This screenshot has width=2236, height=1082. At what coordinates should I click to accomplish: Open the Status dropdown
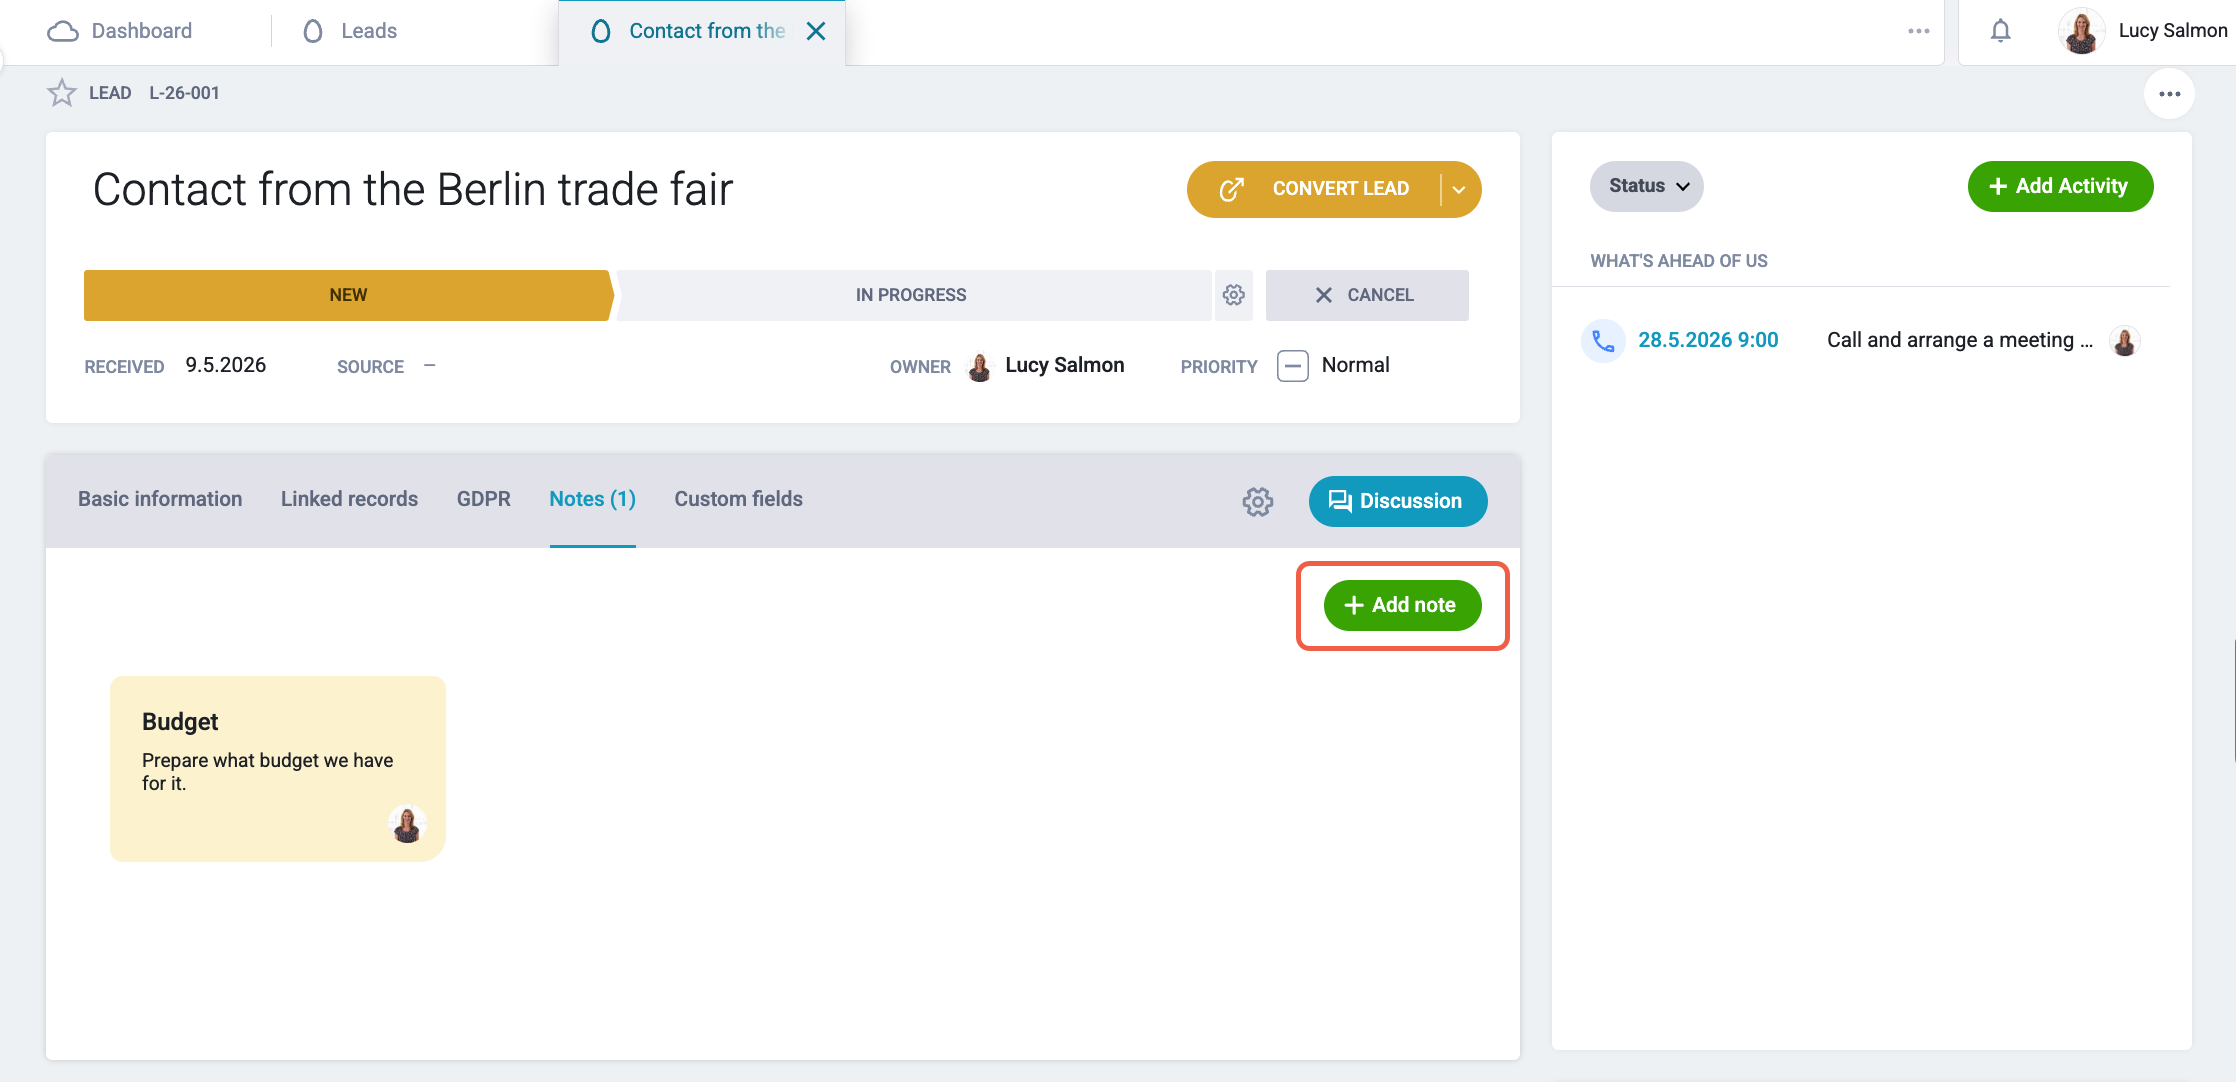click(1646, 186)
